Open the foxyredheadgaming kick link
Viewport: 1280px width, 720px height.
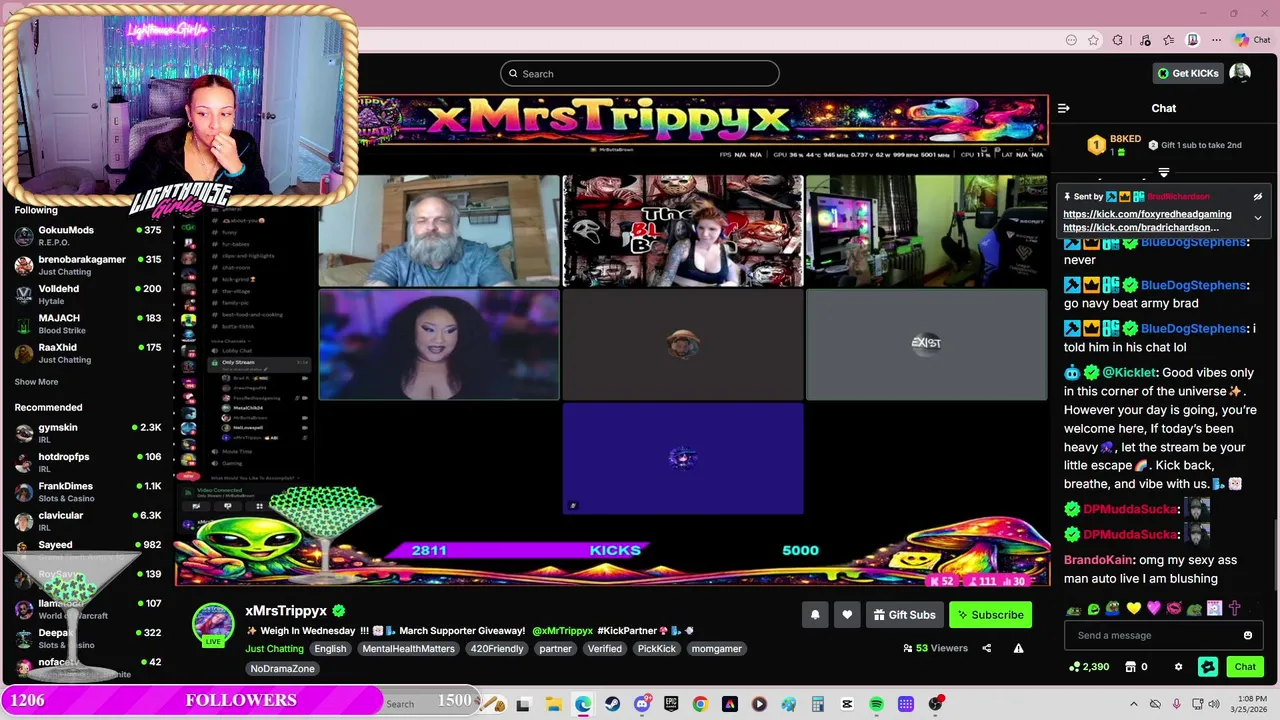pos(1147,214)
